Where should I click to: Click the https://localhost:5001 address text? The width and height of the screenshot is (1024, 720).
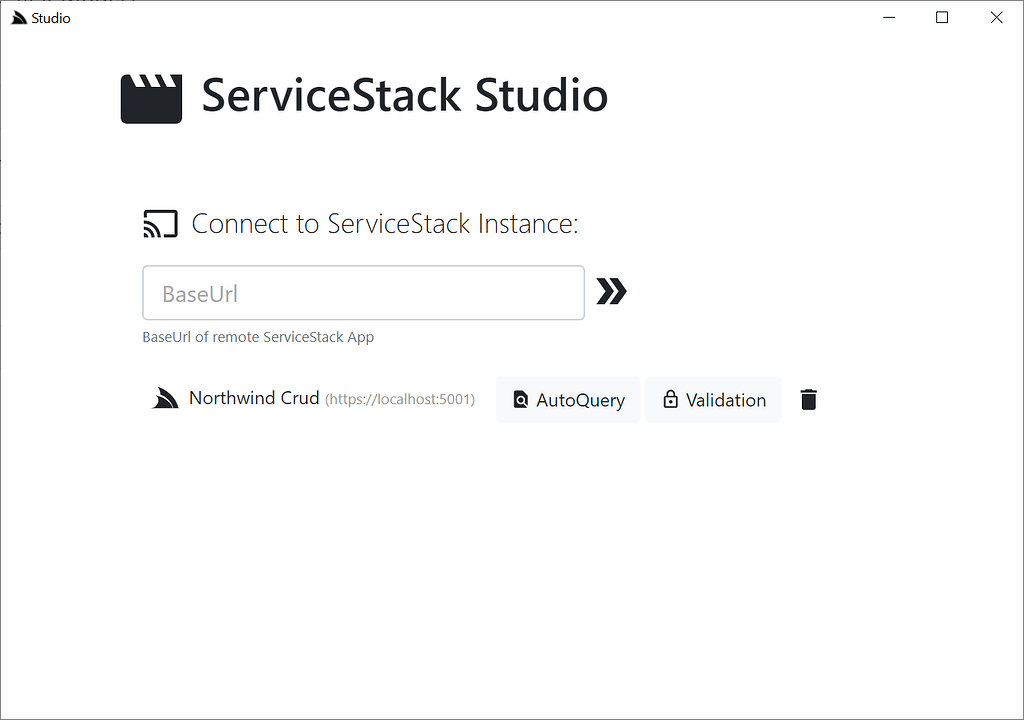(x=398, y=399)
